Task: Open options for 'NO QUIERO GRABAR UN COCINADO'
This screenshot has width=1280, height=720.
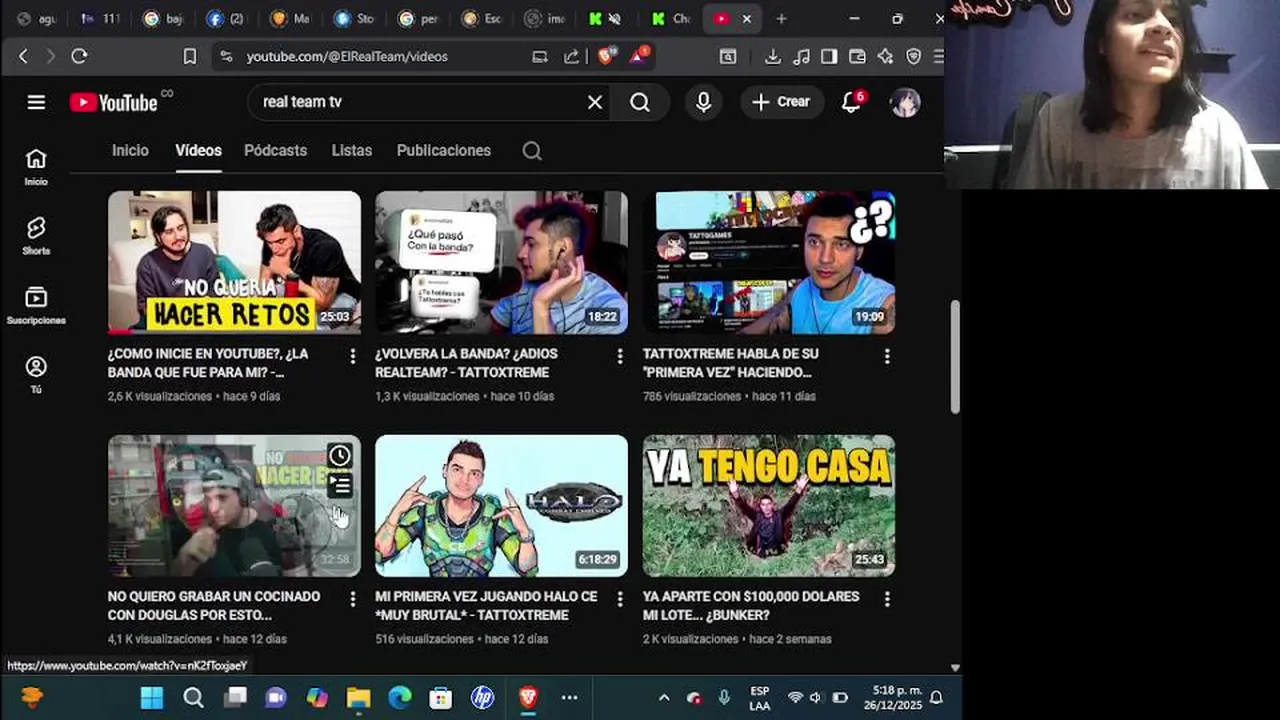Action: pos(352,599)
